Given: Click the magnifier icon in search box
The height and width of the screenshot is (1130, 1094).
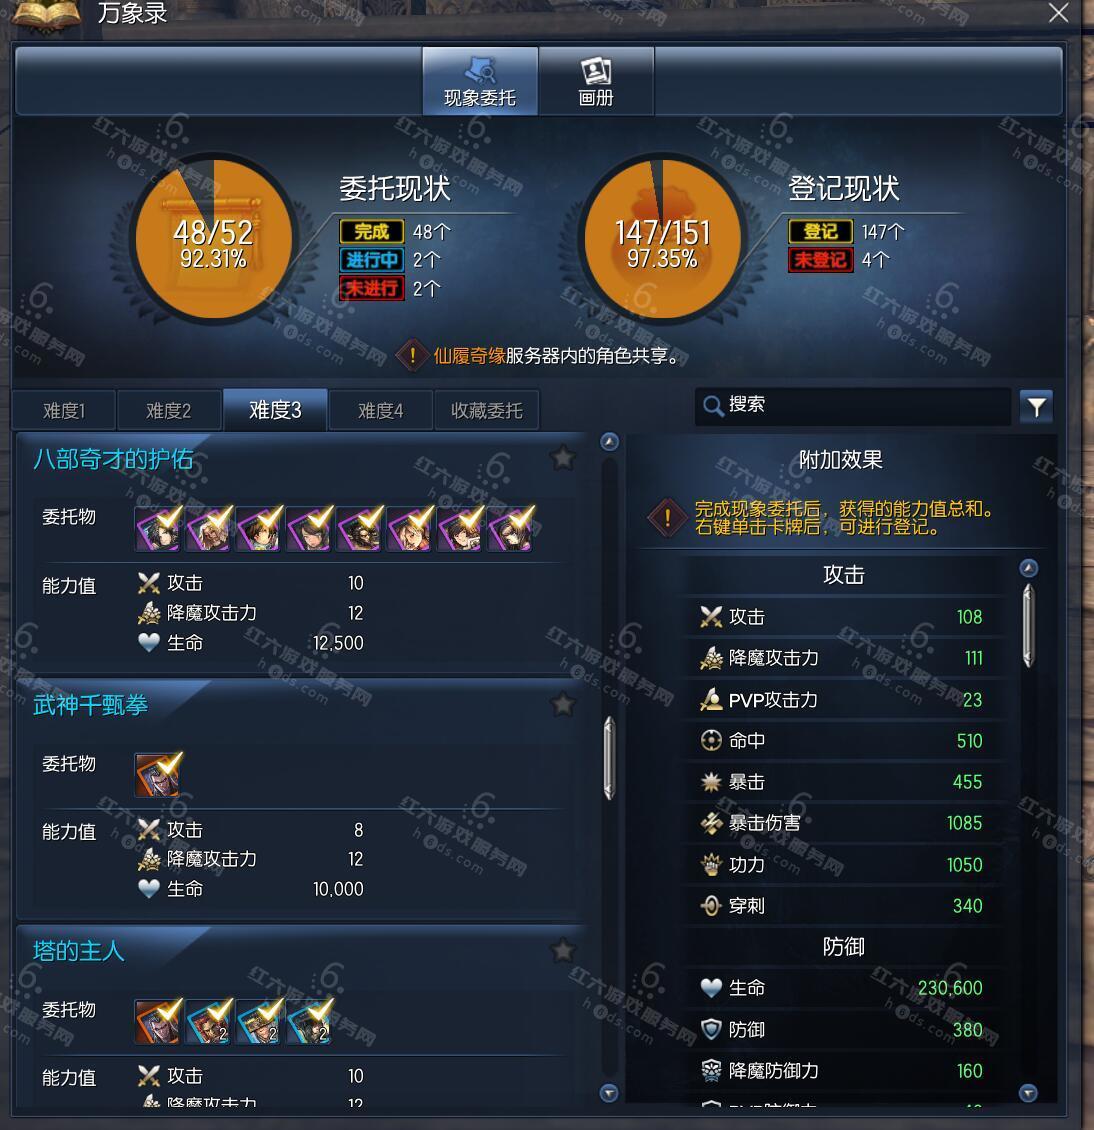Looking at the screenshot, I should tap(713, 406).
